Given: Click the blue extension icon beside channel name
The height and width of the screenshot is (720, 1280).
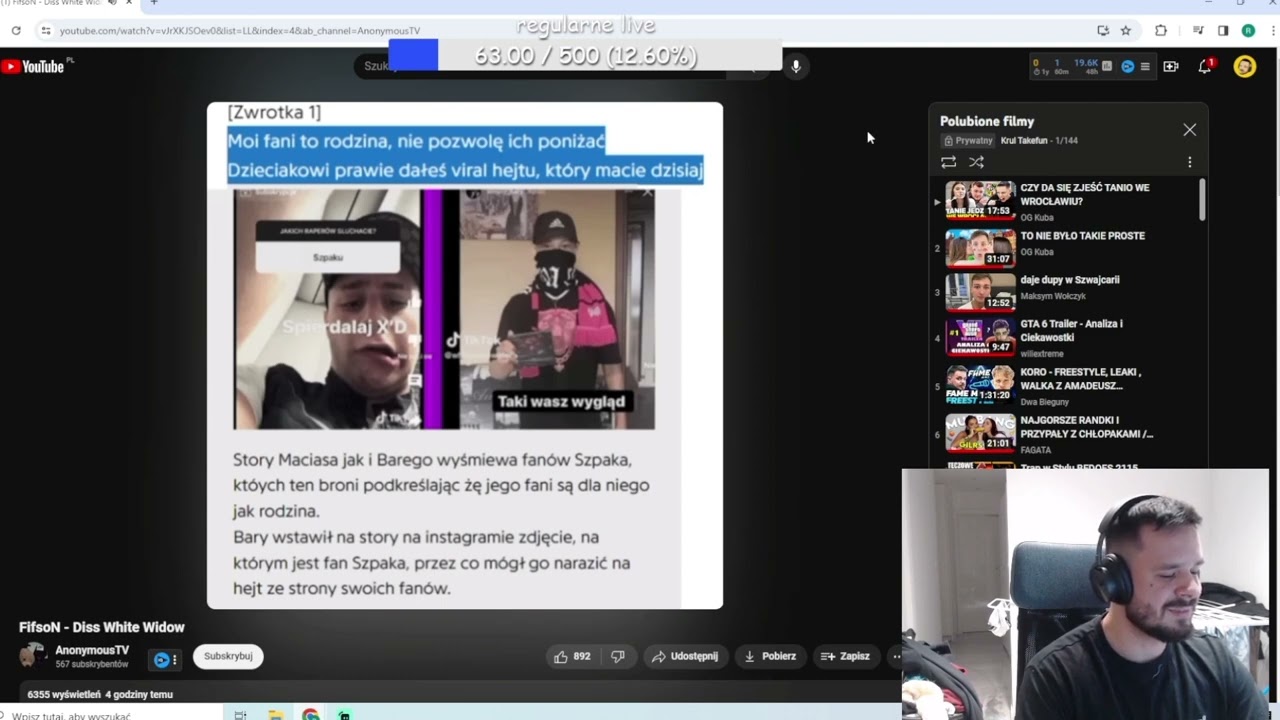Looking at the screenshot, I should [161, 660].
